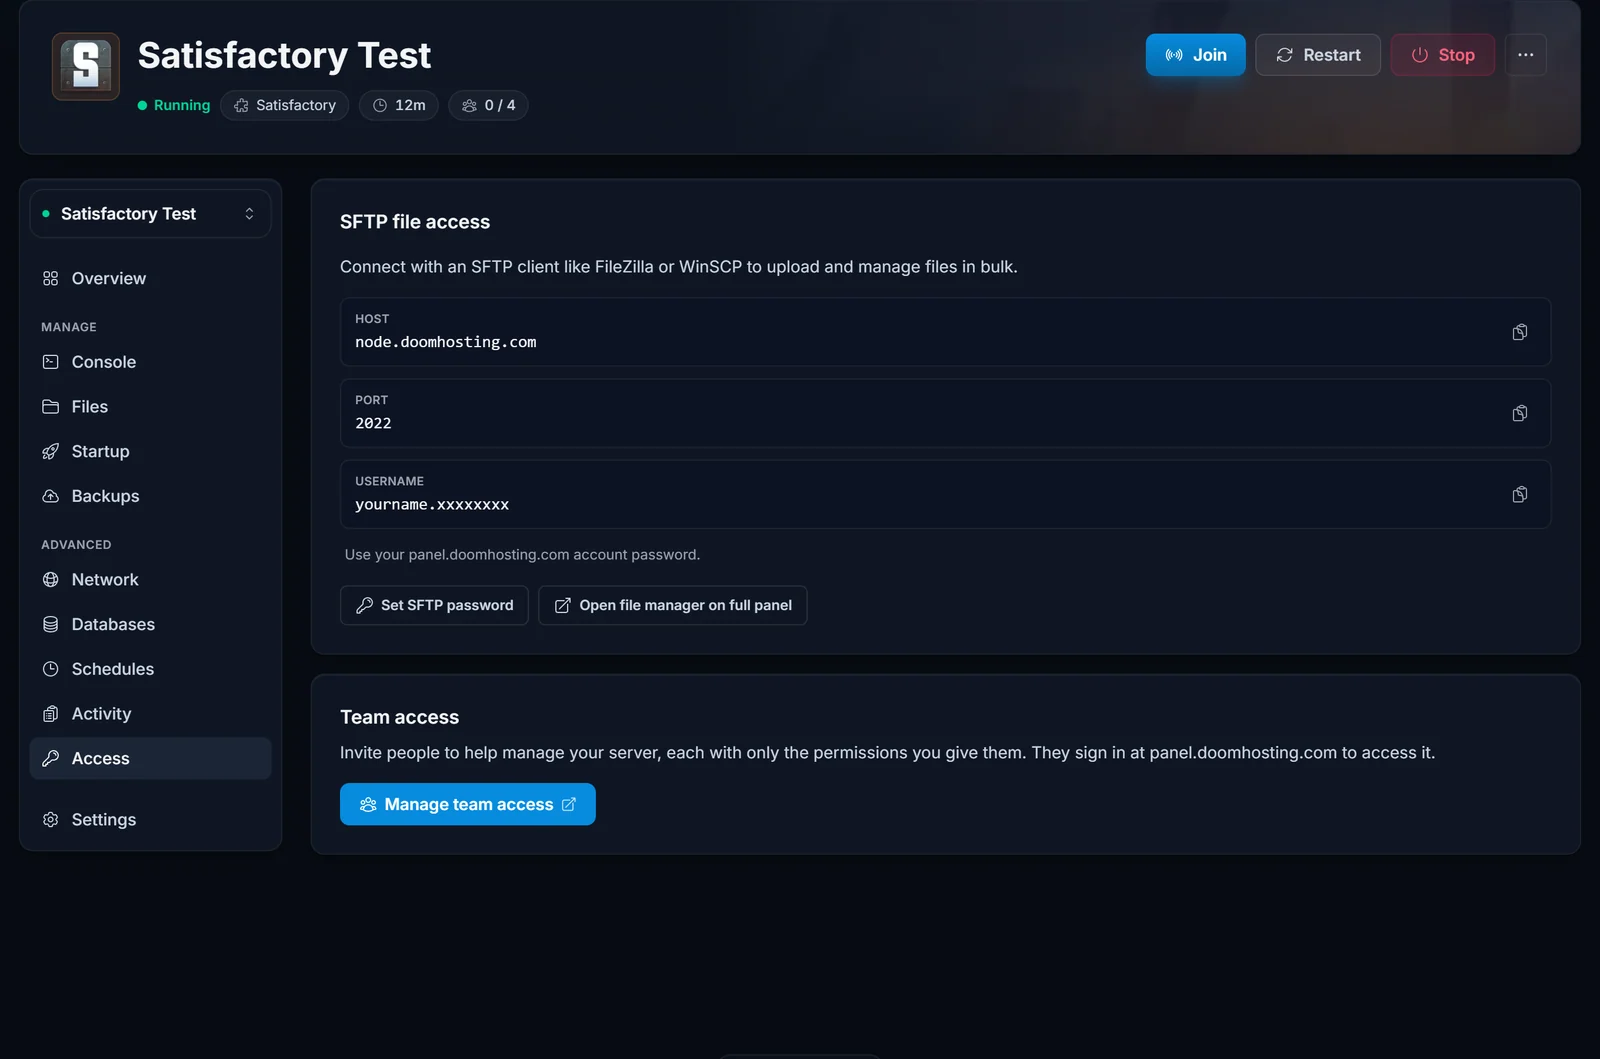Go to the Files section

coord(150,407)
